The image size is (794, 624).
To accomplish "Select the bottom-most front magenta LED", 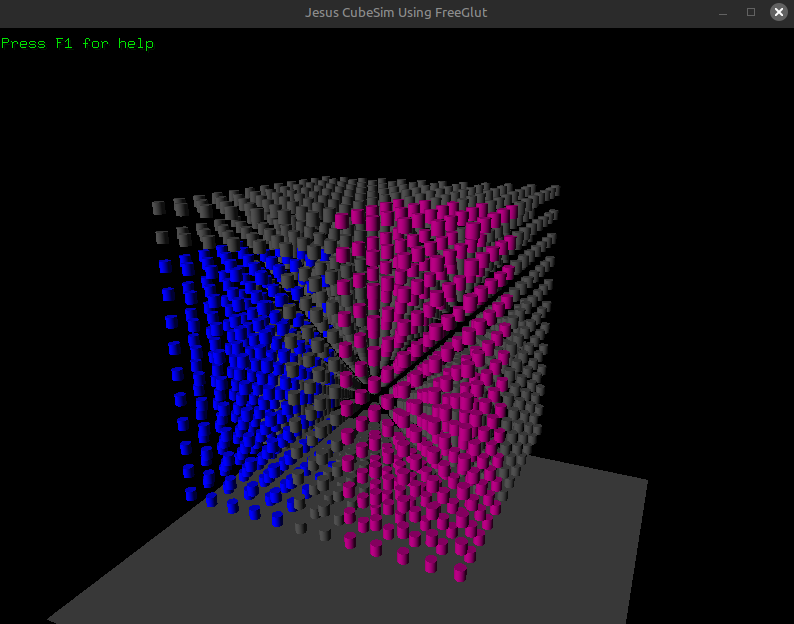I will click(460, 574).
